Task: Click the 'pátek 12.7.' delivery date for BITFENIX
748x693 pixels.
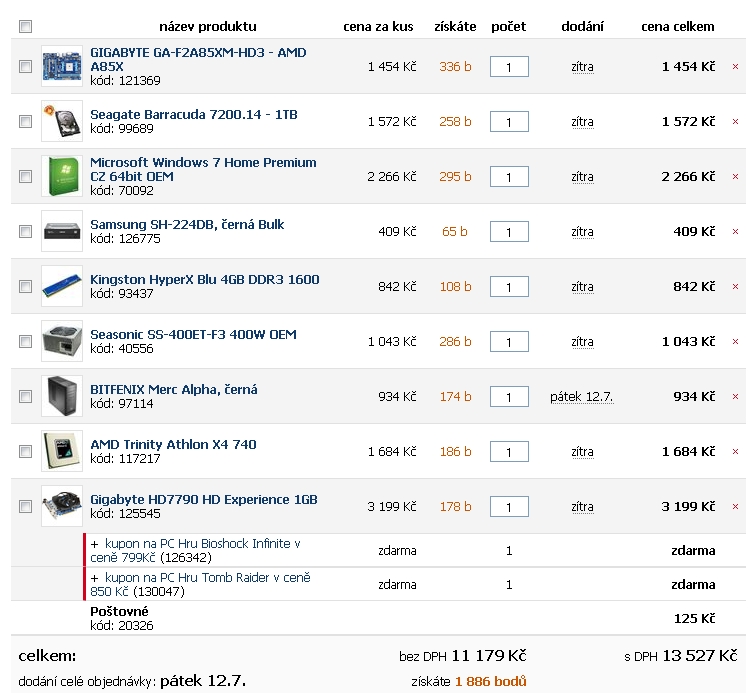Action: pyautogui.click(x=581, y=397)
